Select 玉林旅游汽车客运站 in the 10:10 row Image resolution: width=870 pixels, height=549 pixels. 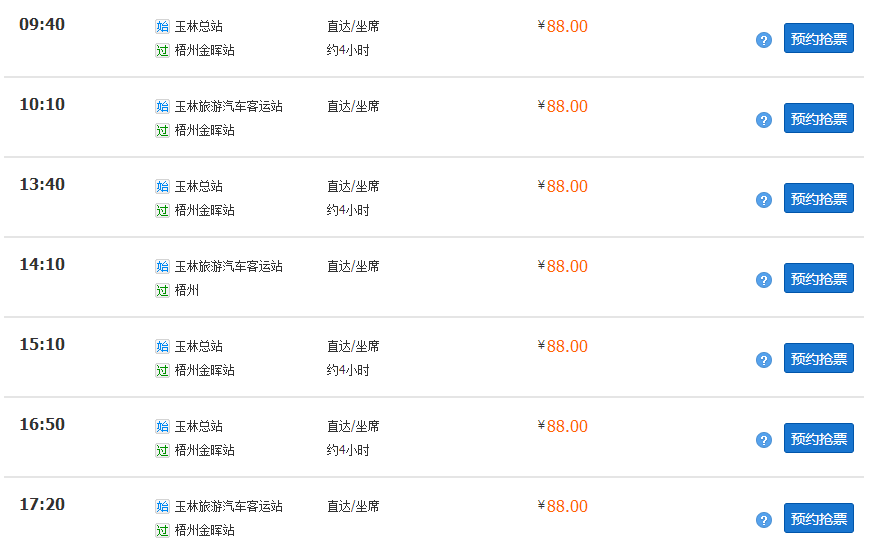tap(229, 106)
